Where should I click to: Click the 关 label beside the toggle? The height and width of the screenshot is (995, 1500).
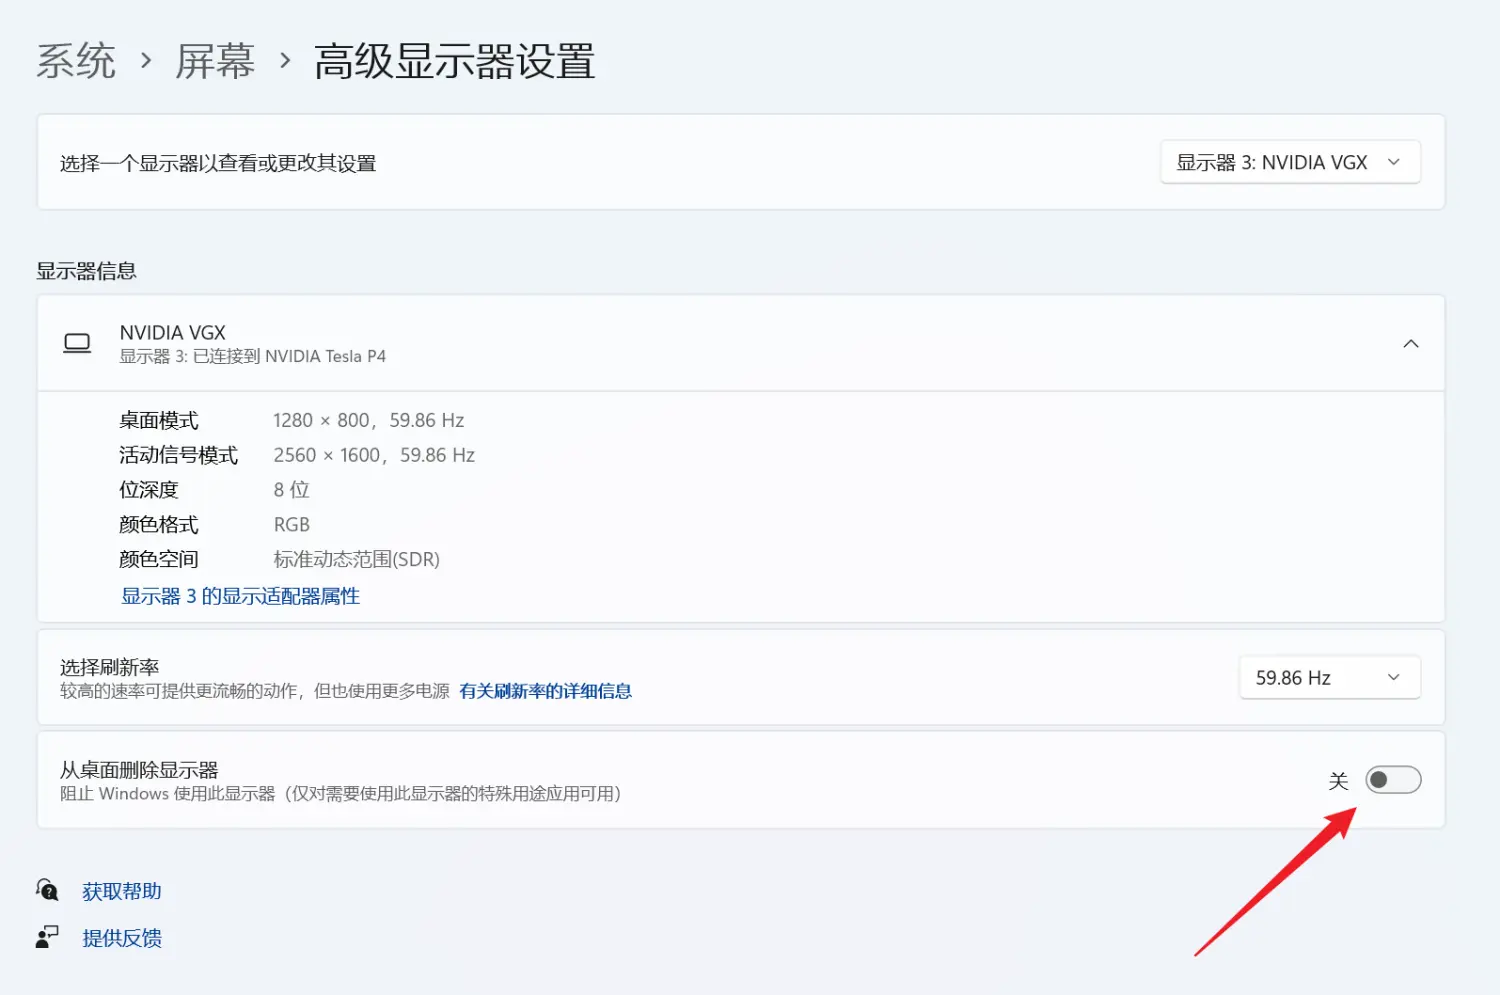(x=1338, y=781)
